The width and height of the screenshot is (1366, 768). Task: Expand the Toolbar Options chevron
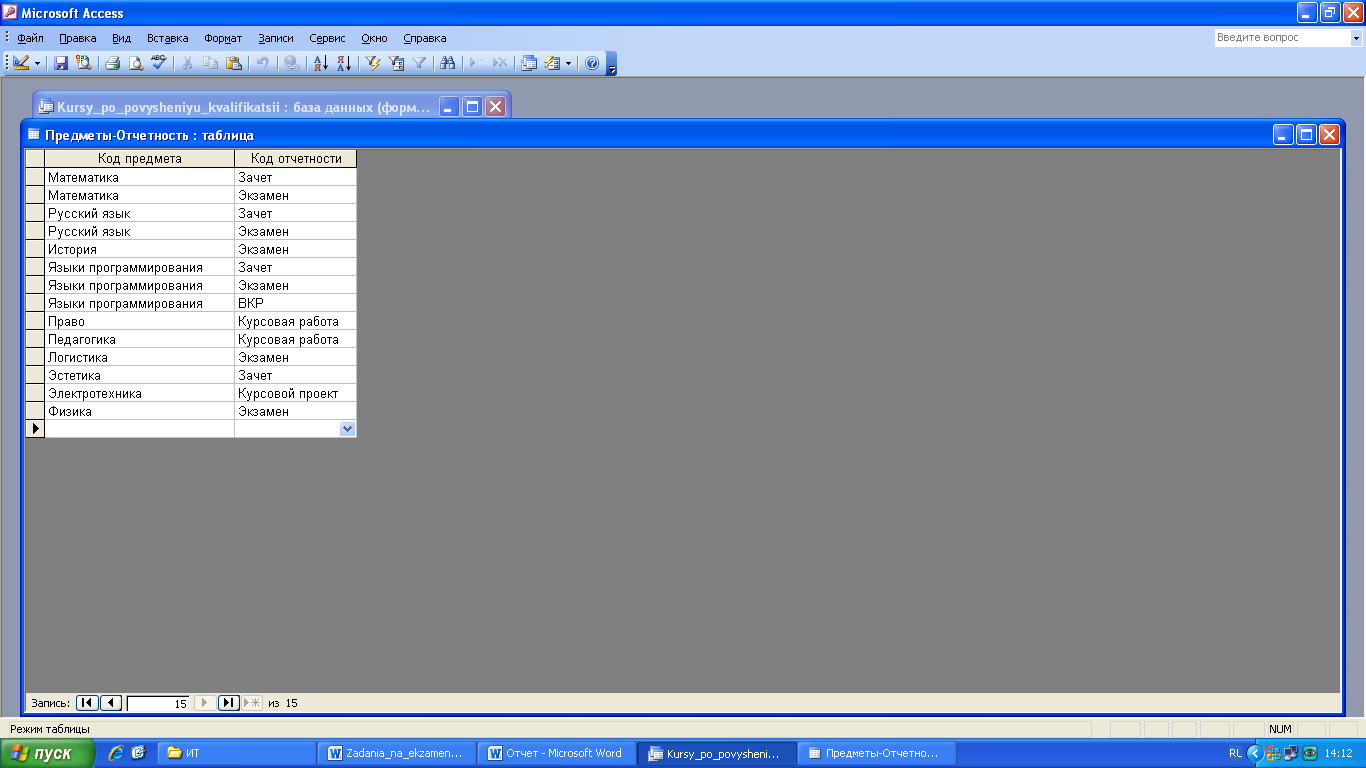(612, 64)
